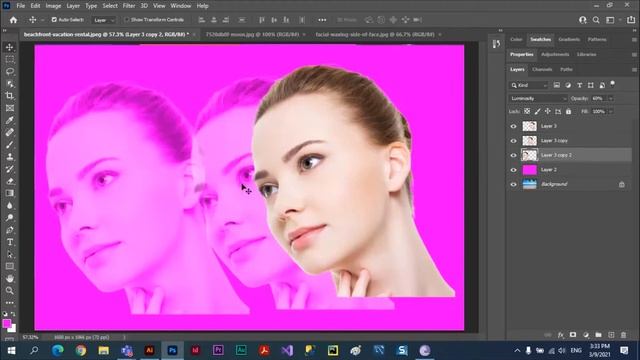Select the Eraser tool
Screen dimensions: 640x360
click(9, 181)
